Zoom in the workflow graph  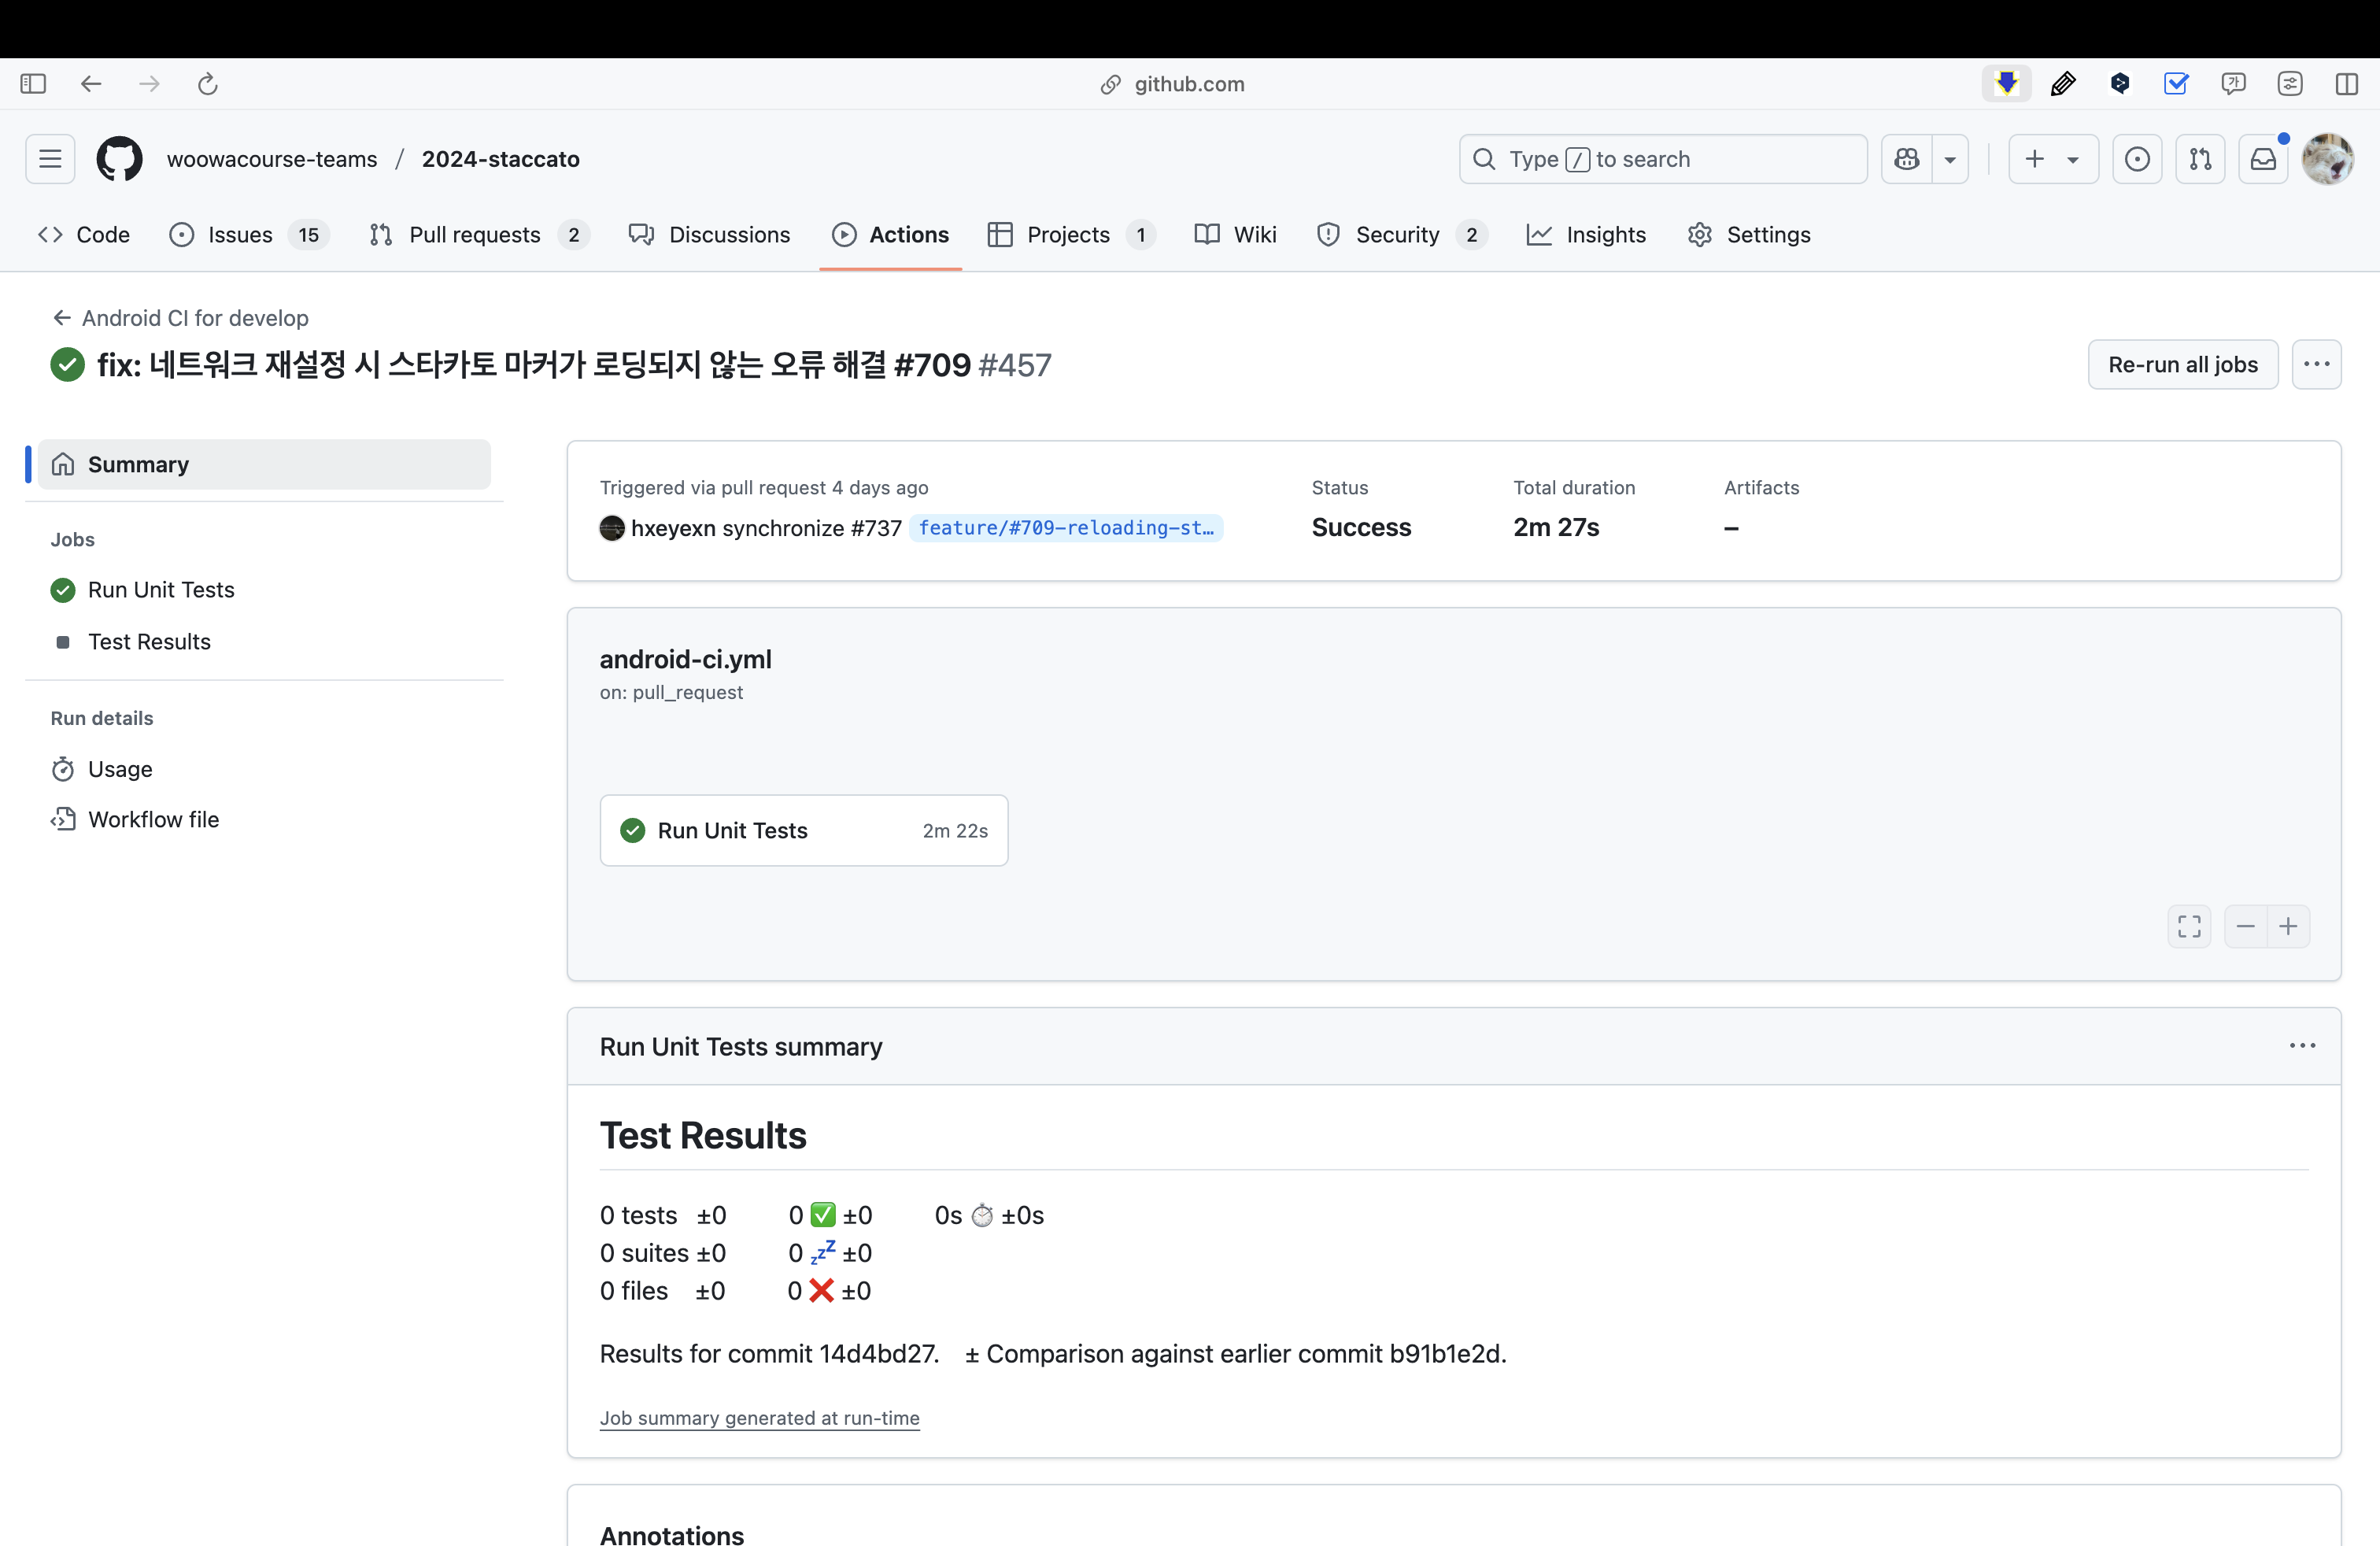coord(2288,926)
